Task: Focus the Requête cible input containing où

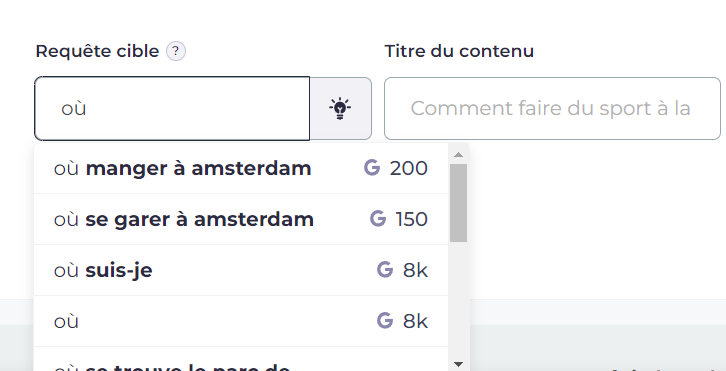Action: [x=172, y=108]
